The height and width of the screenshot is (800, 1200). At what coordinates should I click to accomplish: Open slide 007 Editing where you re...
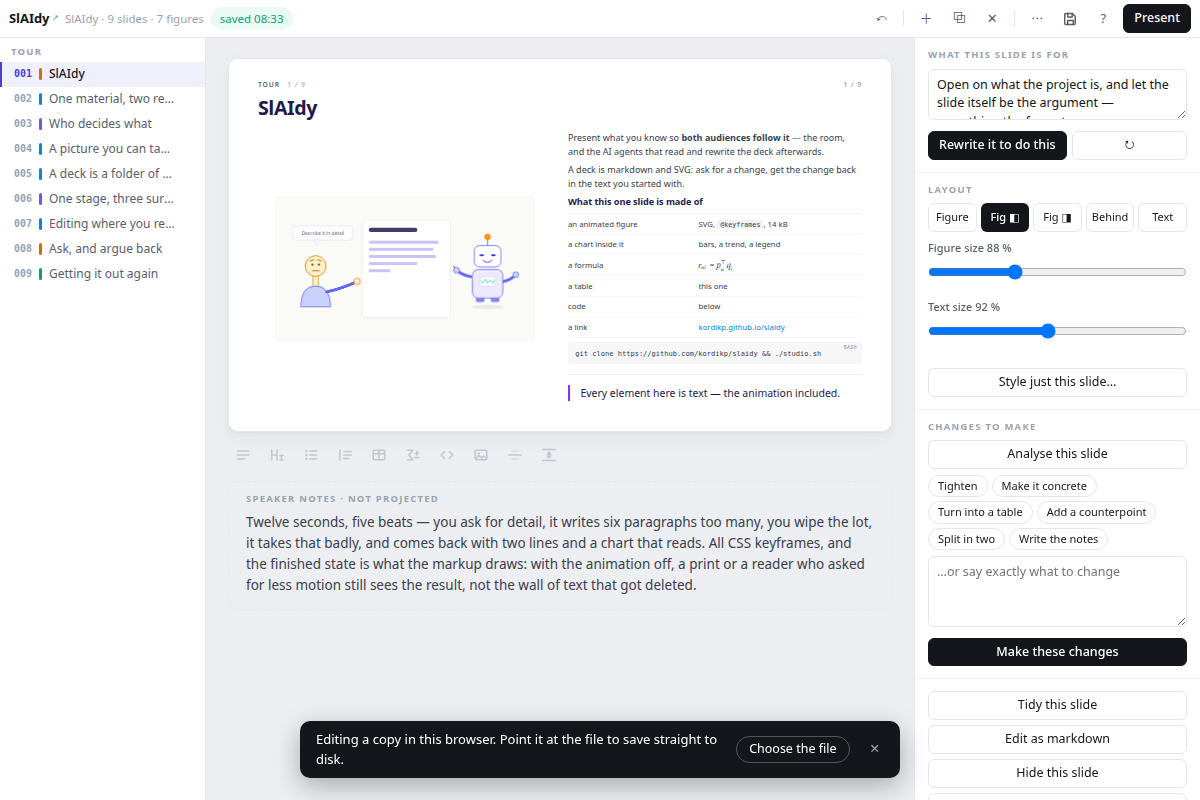[102, 224]
